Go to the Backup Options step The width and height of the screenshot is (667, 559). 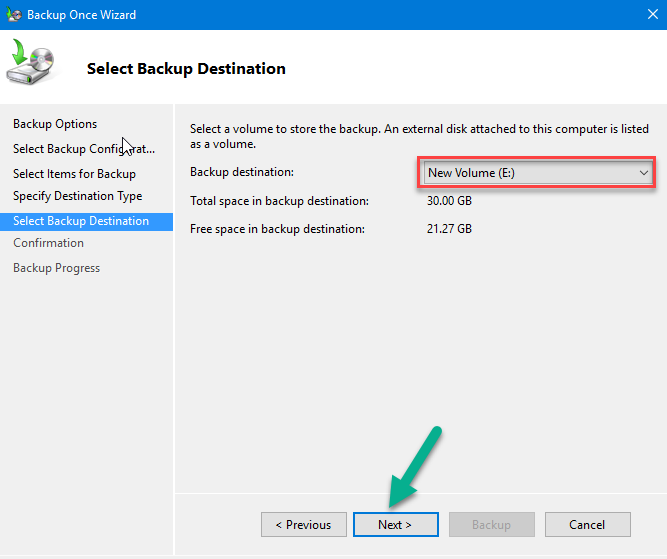click(55, 124)
